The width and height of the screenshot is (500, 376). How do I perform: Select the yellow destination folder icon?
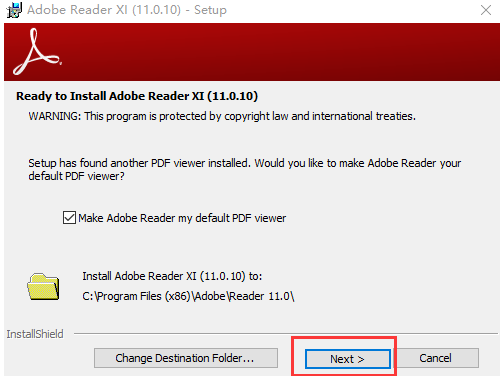[43, 287]
